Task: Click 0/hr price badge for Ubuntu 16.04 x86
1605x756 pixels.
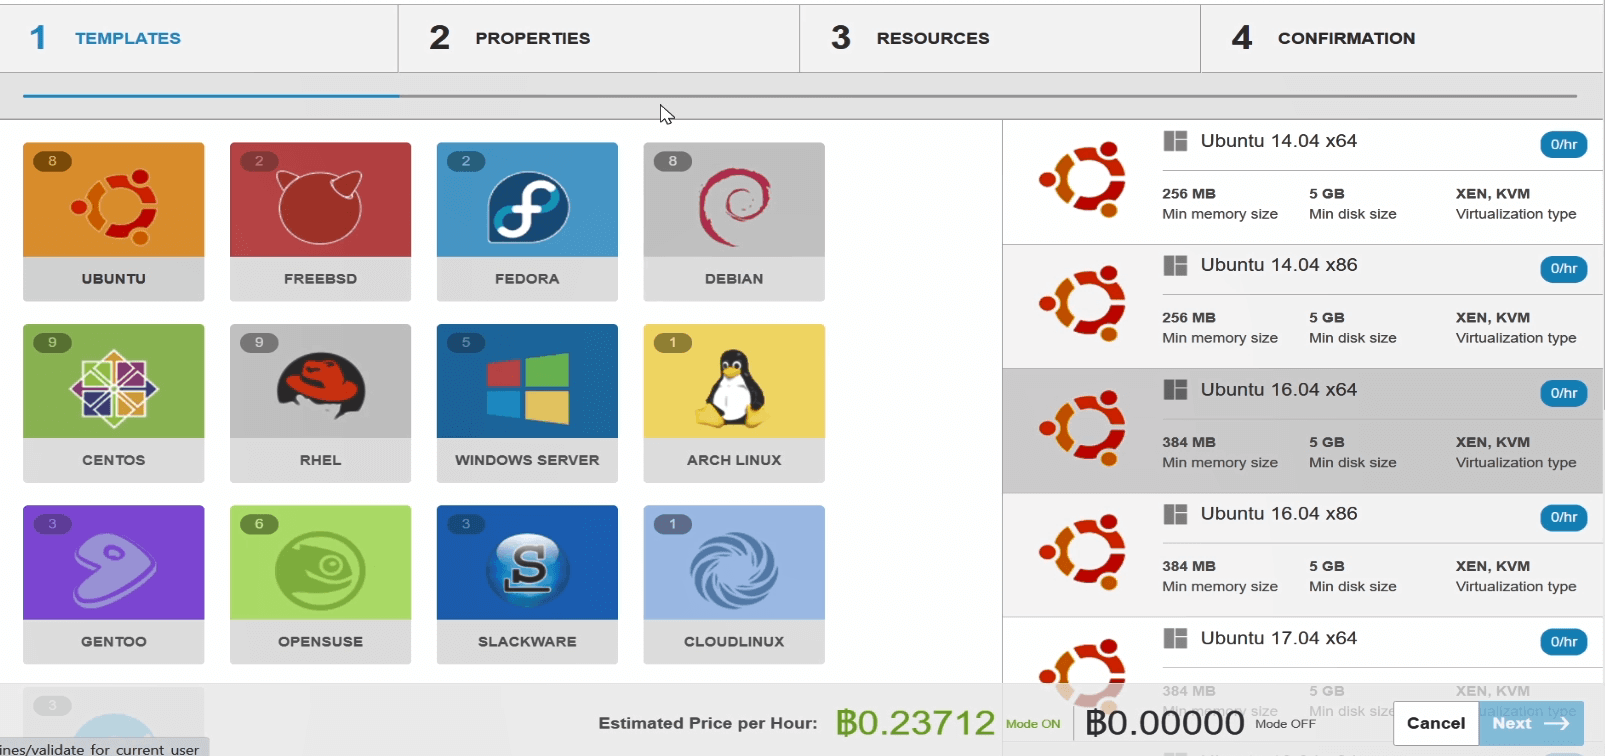Action: (1563, 518)
